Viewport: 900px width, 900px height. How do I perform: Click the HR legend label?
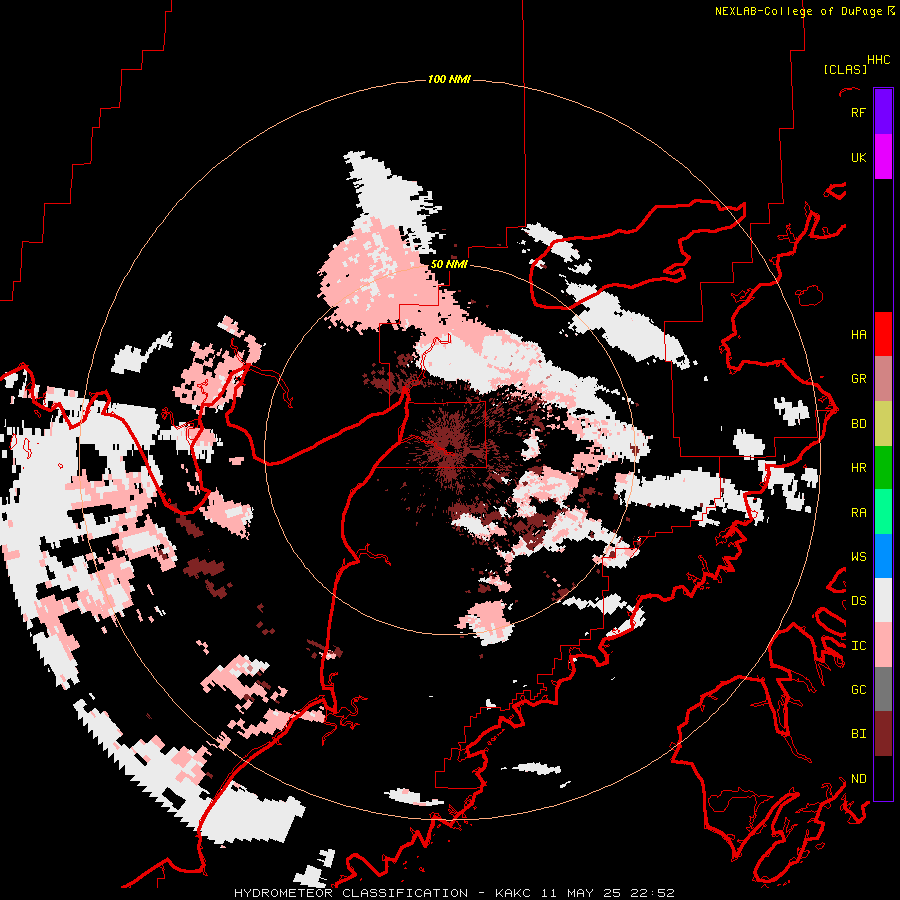pyautogui.click(x=858, y=468)
